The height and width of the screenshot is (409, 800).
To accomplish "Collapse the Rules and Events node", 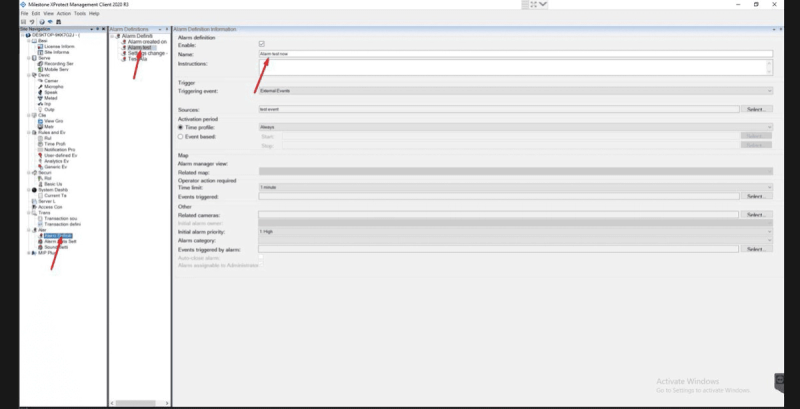I will coord(29,133).
